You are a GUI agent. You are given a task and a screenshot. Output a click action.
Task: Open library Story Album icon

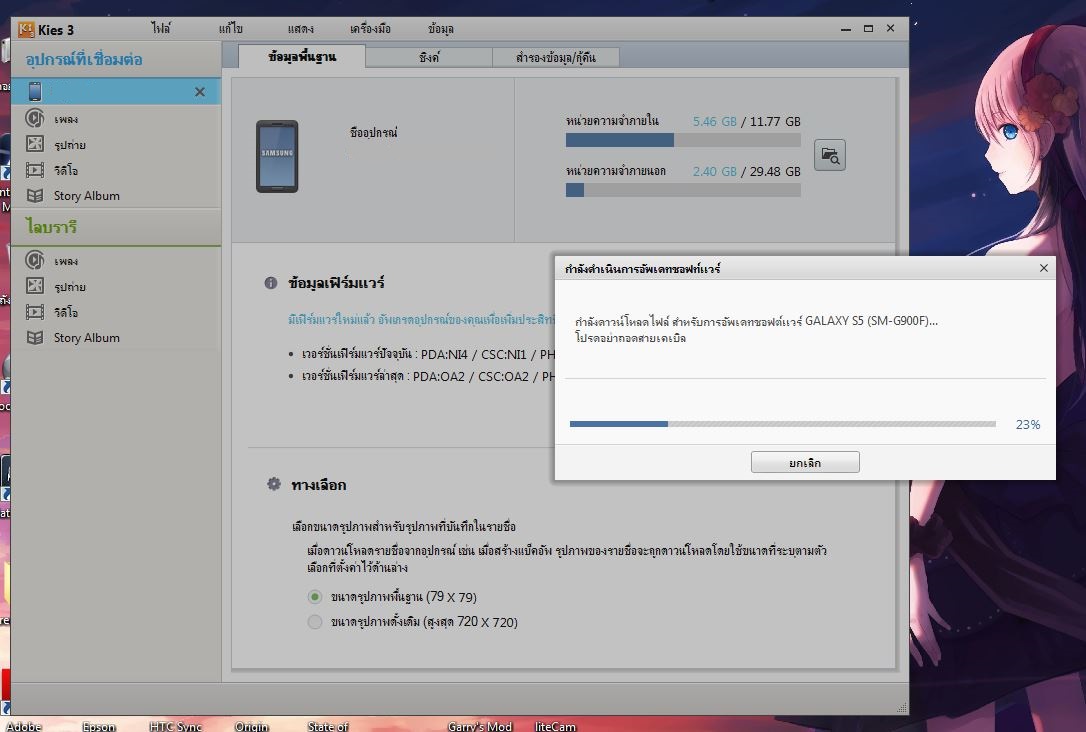coord(35,337)
